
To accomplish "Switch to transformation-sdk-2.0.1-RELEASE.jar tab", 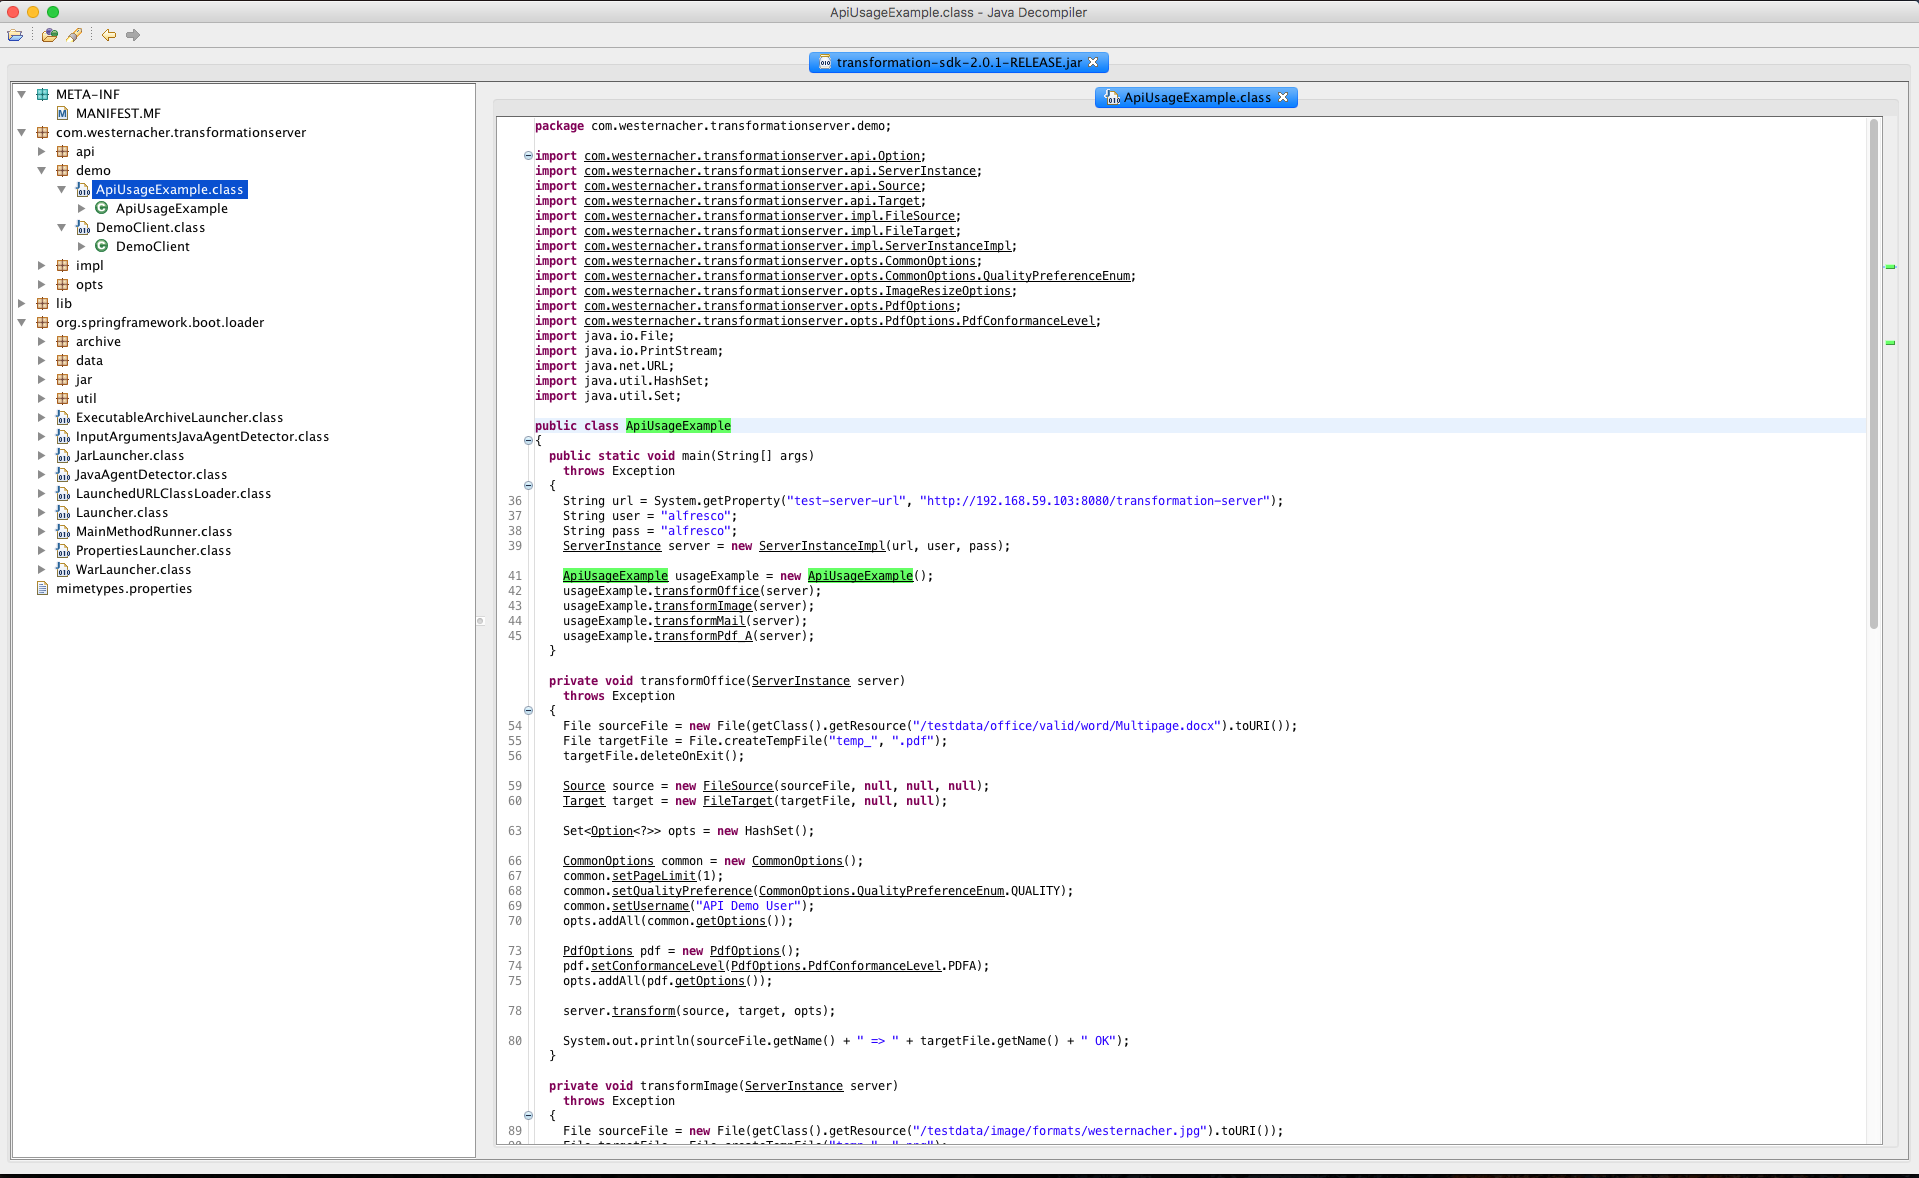I will pos(958,63).
